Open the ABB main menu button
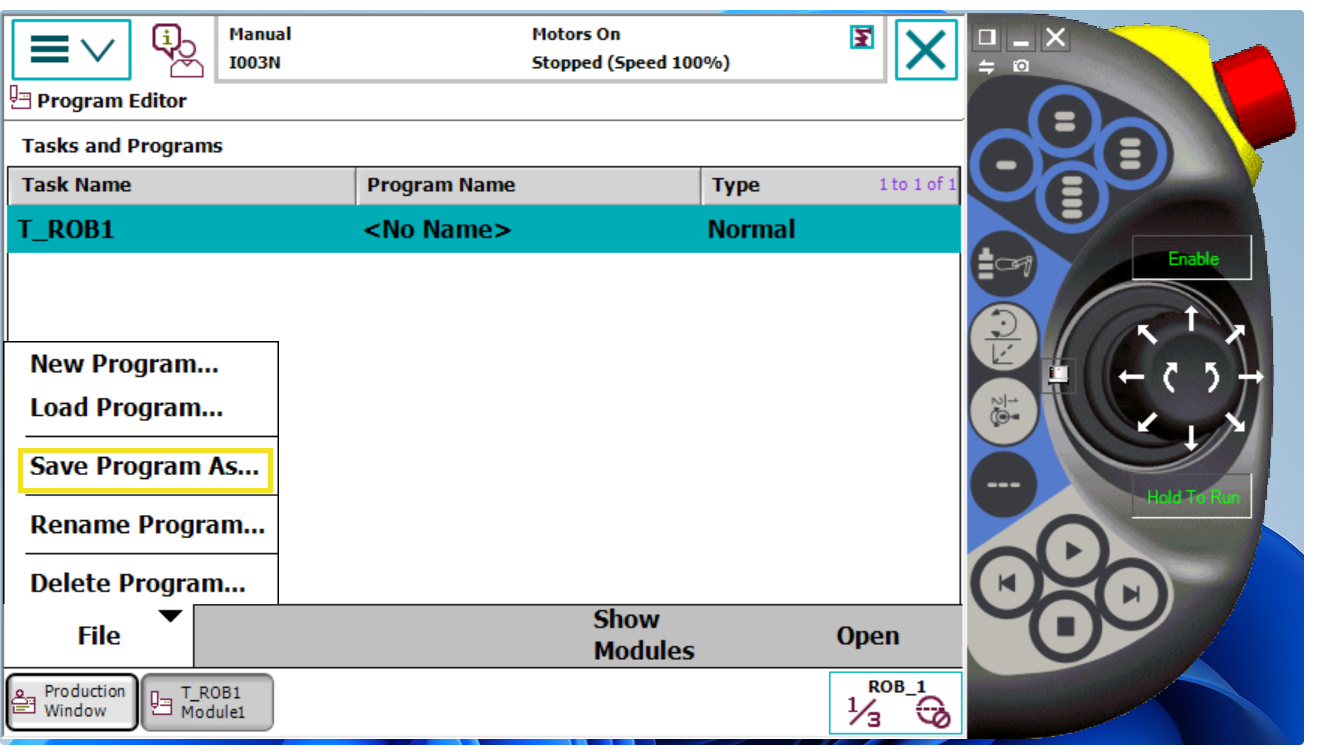The height and width of the screenshot is (755, 1324). [71, 49]
